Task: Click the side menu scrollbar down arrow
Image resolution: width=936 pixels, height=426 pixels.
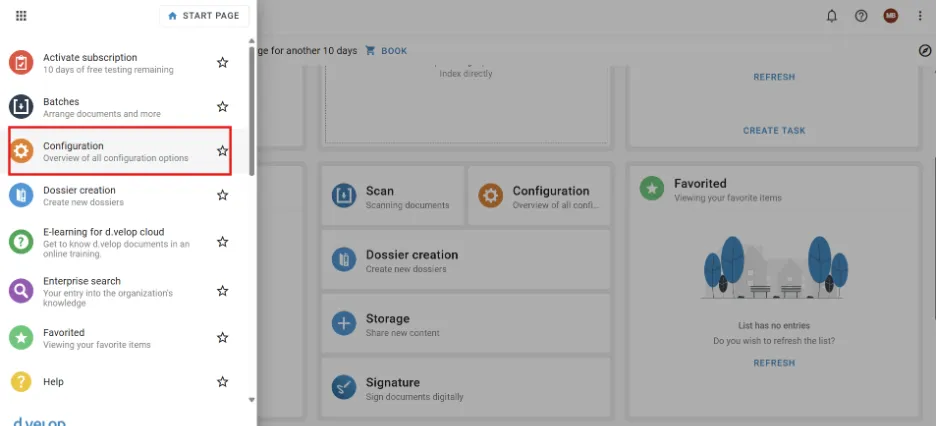Action: [x=252, y=400]
